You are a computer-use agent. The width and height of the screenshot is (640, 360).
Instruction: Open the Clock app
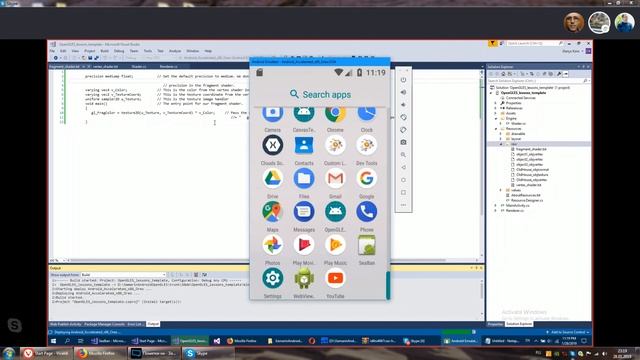tap(367, 115)
